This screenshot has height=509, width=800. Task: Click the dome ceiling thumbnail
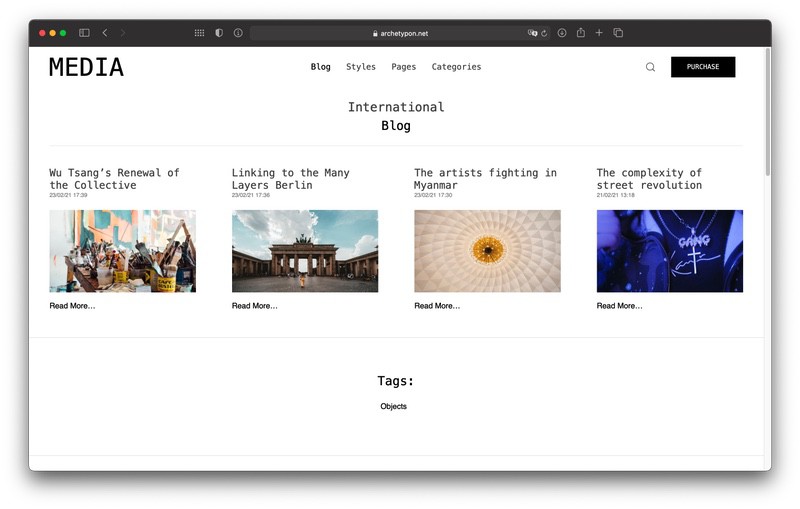click(487, 251)
